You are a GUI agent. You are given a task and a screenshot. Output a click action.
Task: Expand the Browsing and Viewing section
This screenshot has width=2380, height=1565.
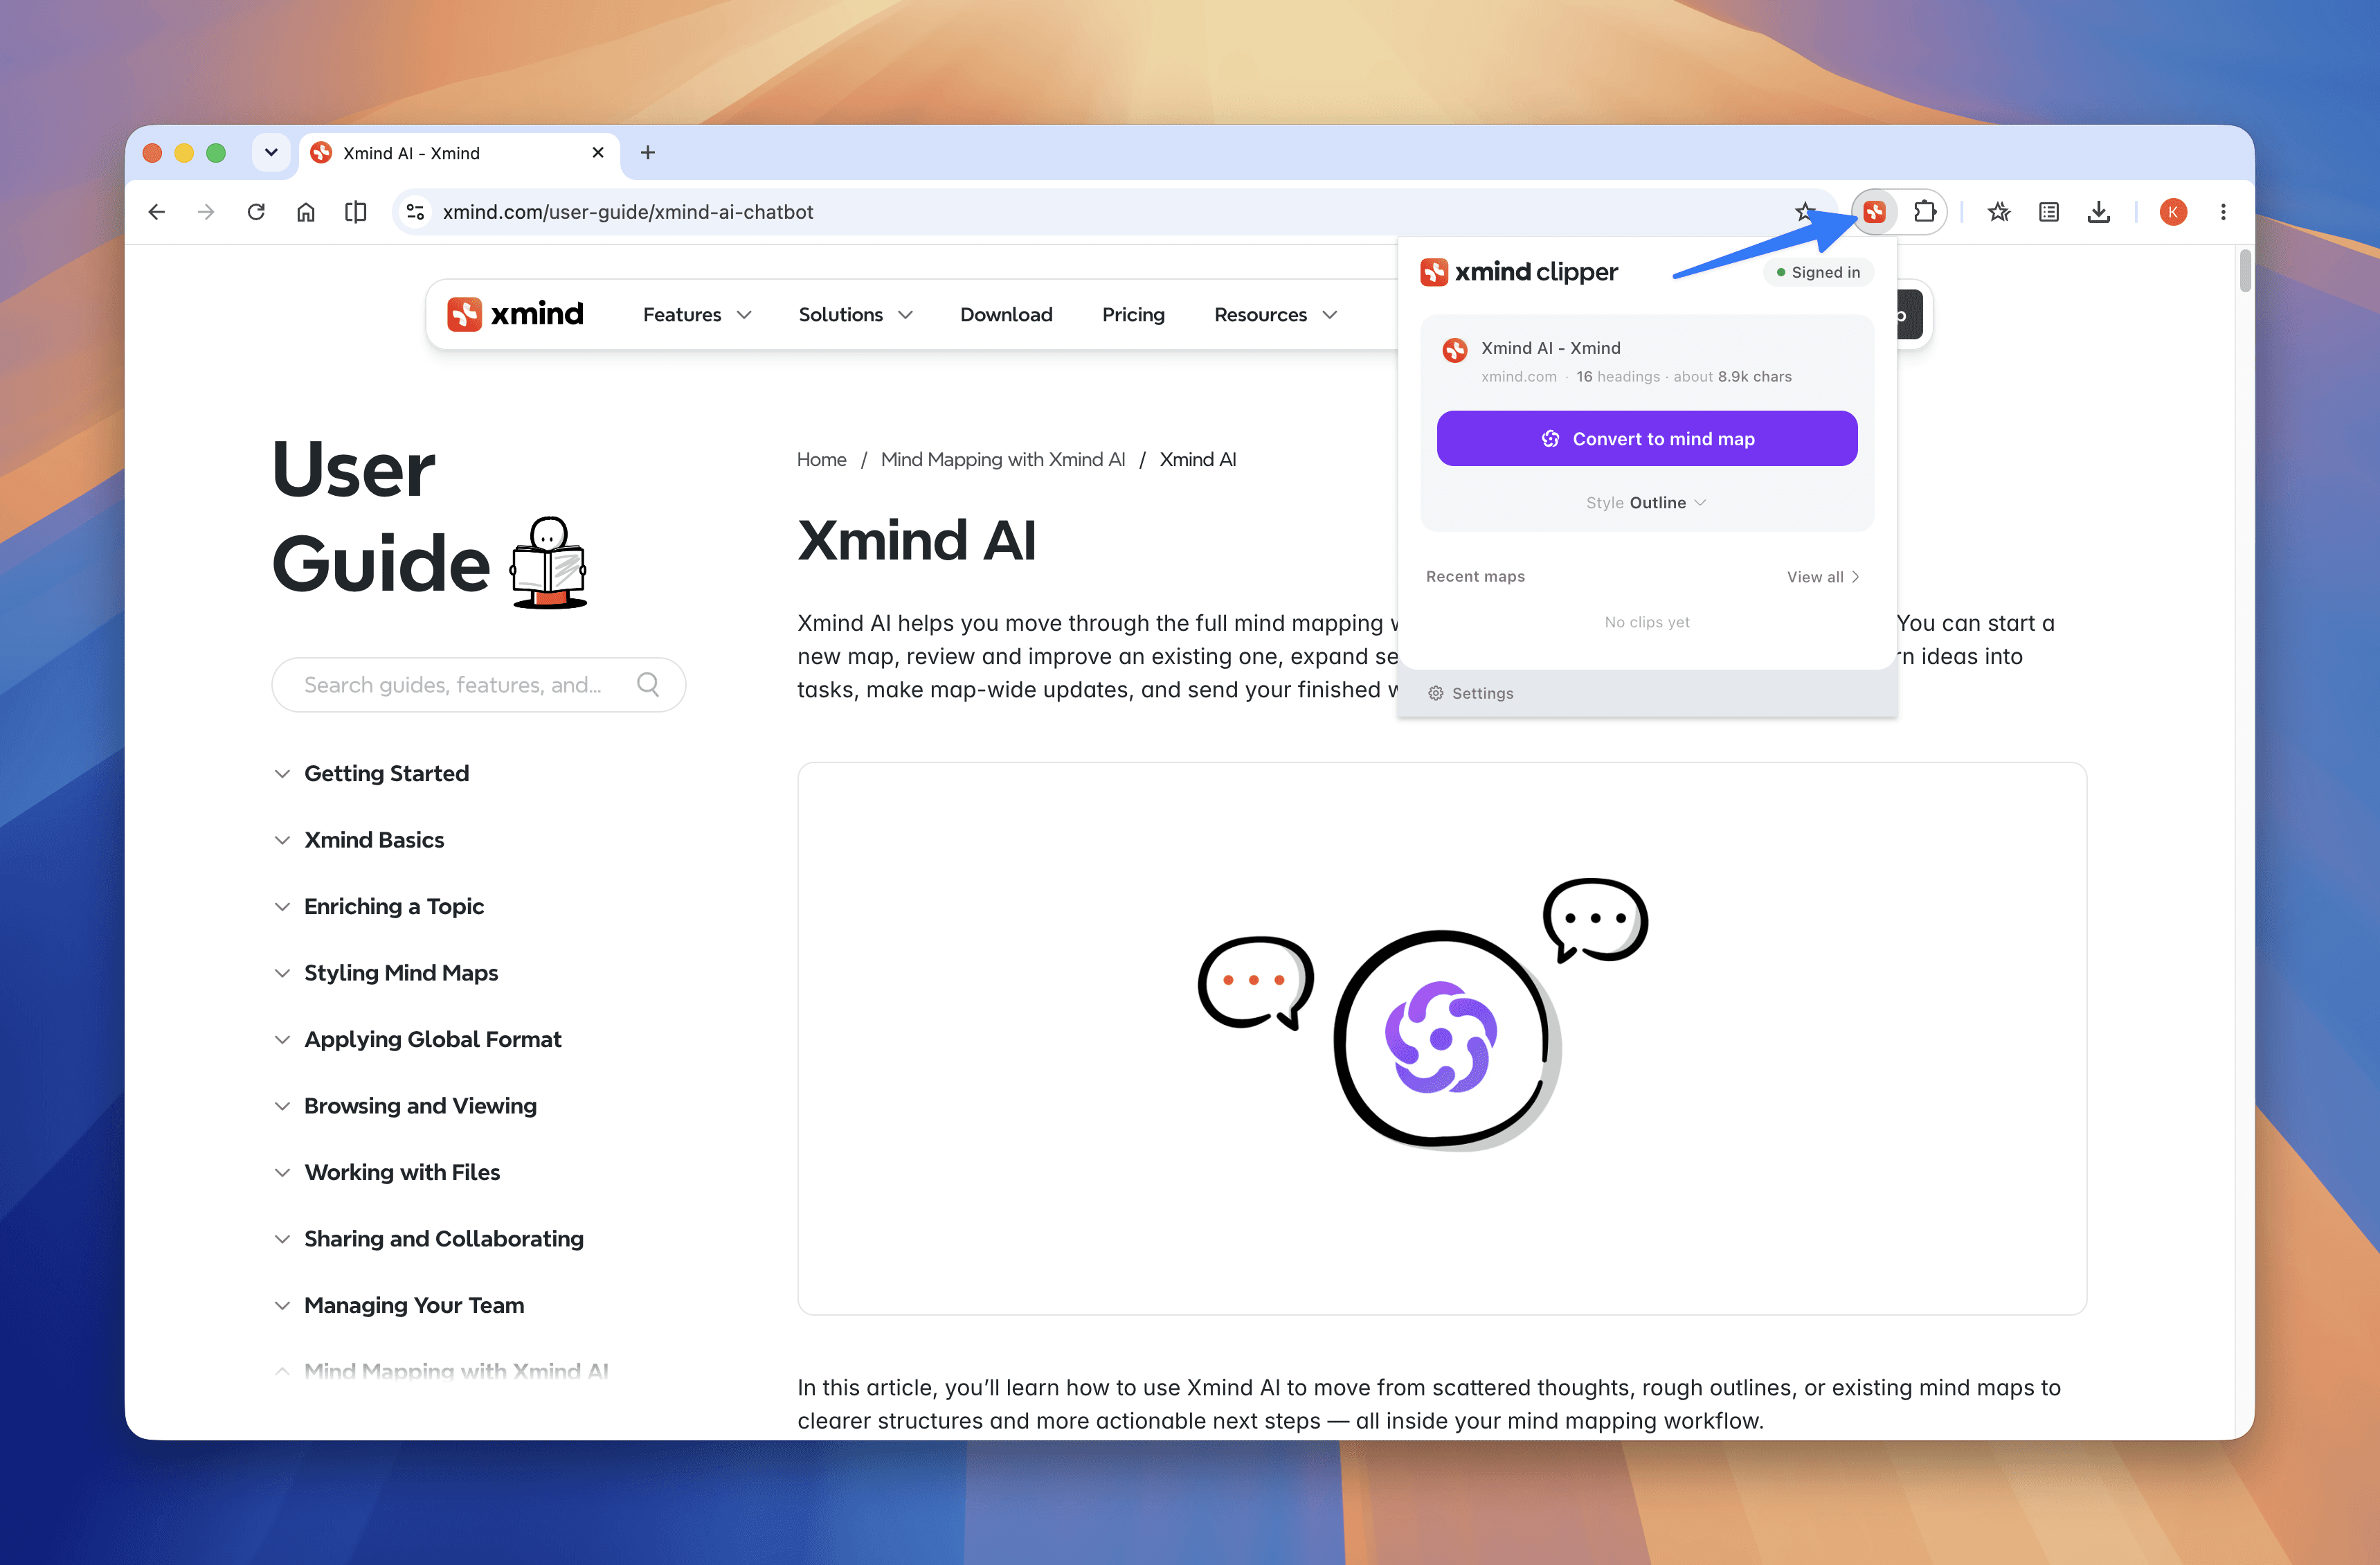point(406,1106)
